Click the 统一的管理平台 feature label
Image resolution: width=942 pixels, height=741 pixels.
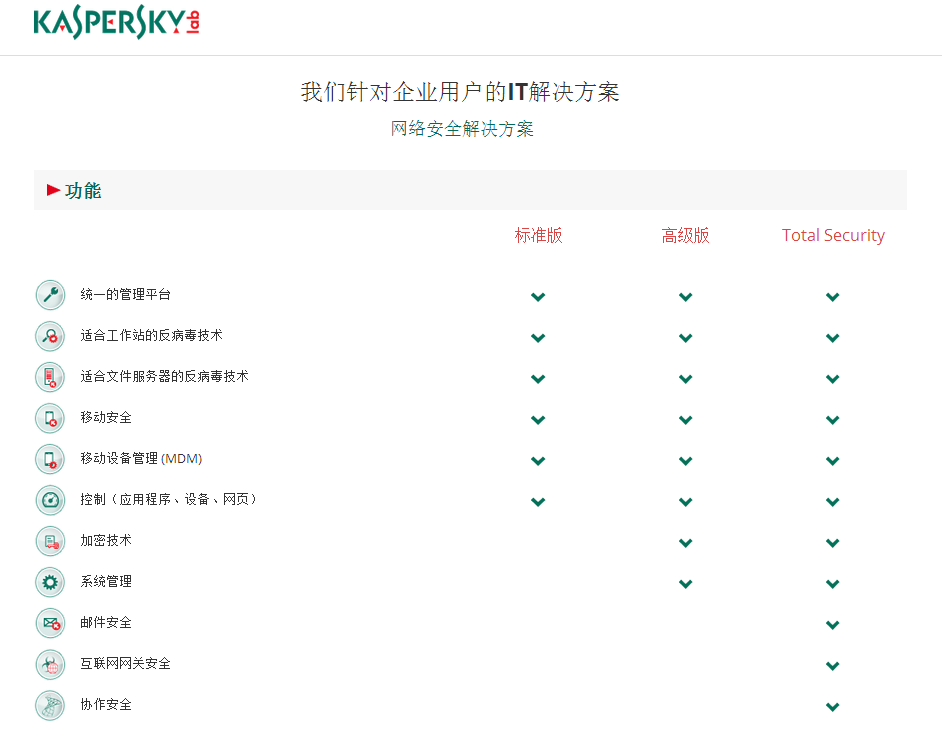126,294
